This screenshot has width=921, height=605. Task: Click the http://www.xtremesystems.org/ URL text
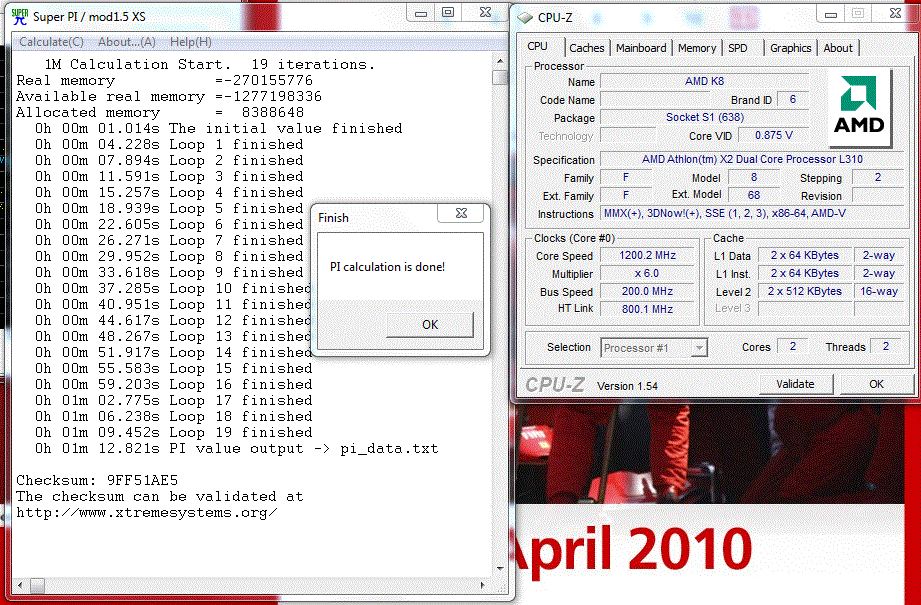click(147, 513)
